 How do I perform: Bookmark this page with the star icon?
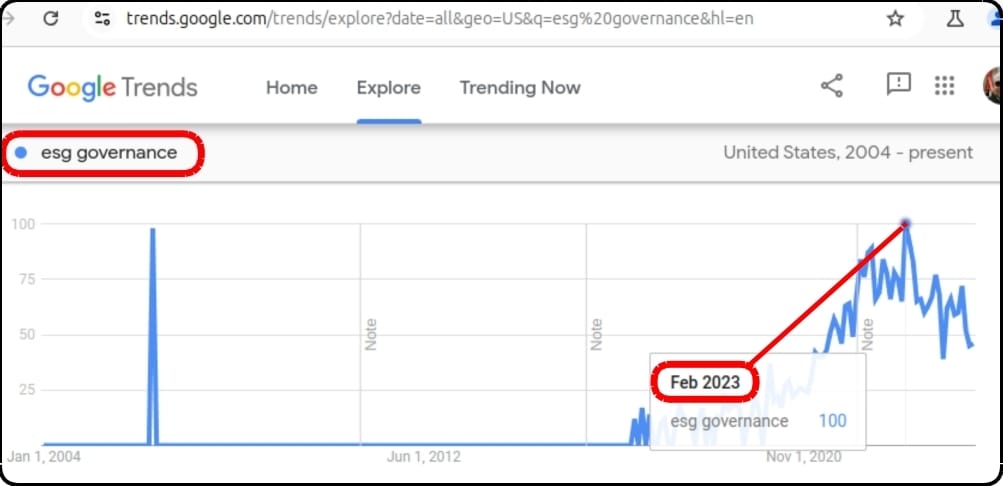[896, 19]
